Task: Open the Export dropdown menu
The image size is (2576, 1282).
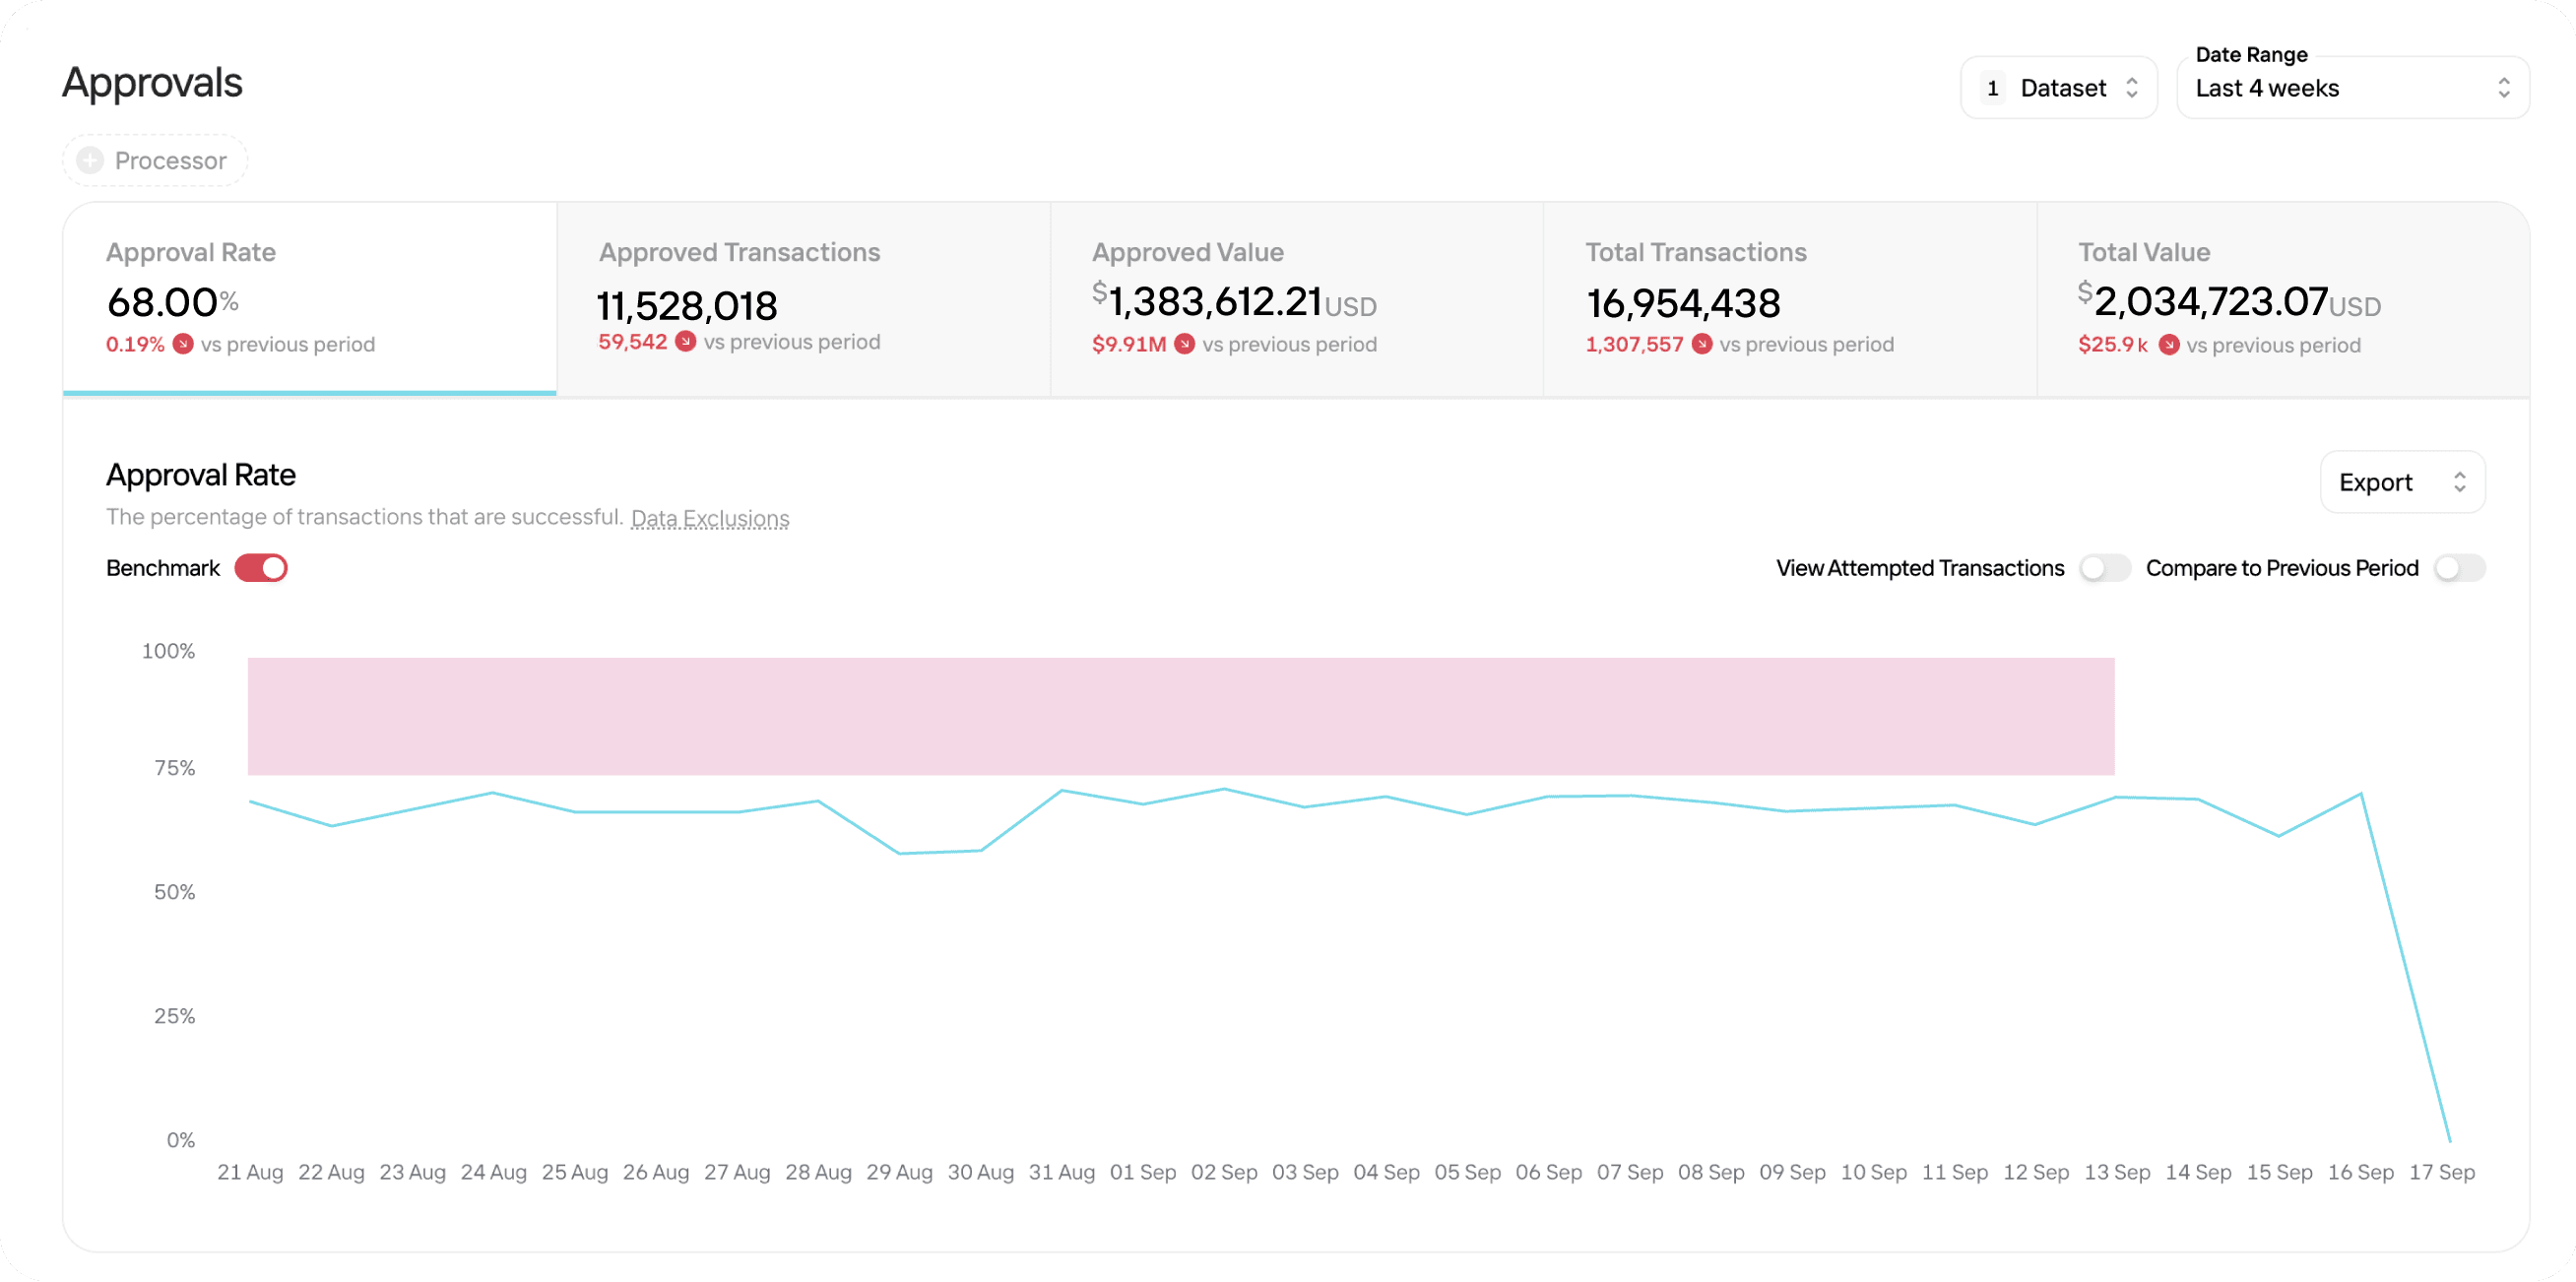Action: pyautogui.click(x=2400, y=482)
